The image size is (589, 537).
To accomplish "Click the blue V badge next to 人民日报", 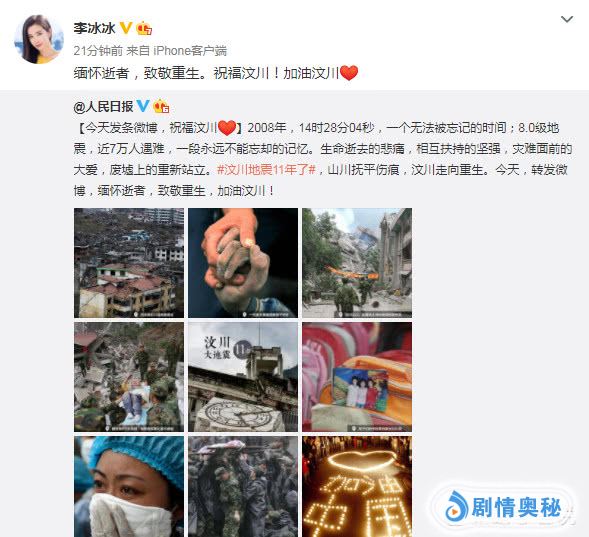I will click(143, 106).
